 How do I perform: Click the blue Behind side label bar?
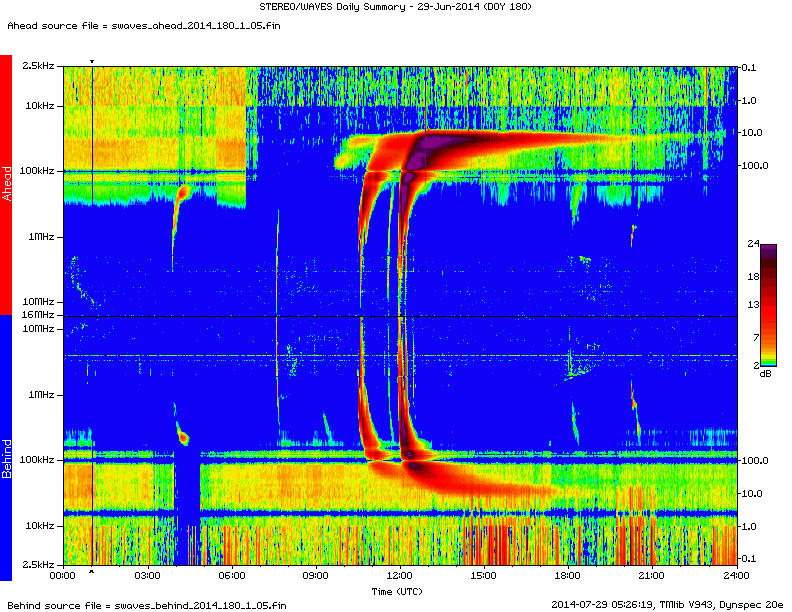click(x=6, y=448)
